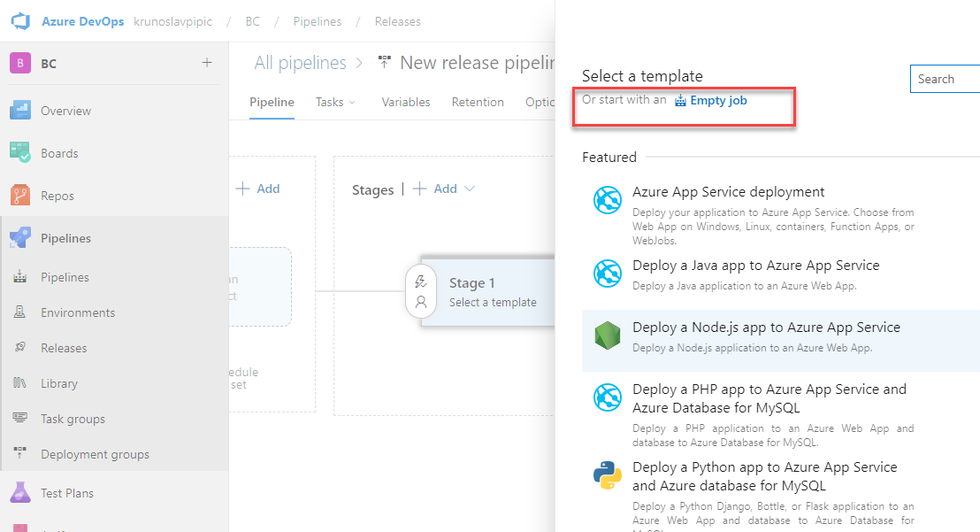
Task: Click the PHP app template icon
Action: click(607, 397)
